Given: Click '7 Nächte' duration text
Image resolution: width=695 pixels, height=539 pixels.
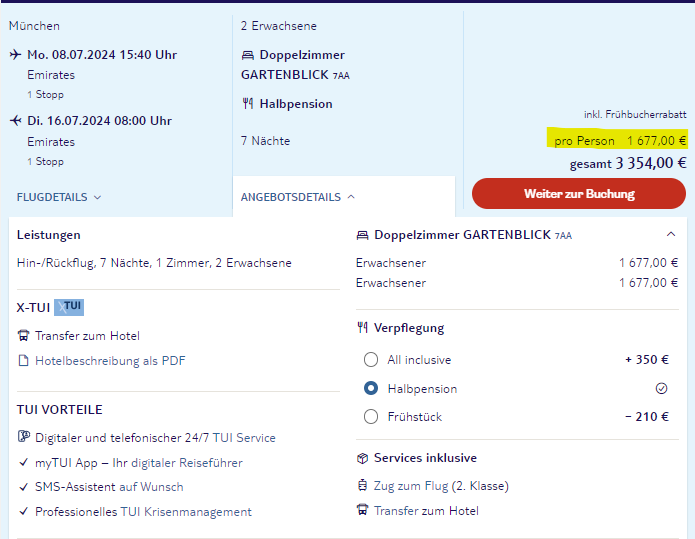Looking at the screenshot, I should (x=266, y=141).
